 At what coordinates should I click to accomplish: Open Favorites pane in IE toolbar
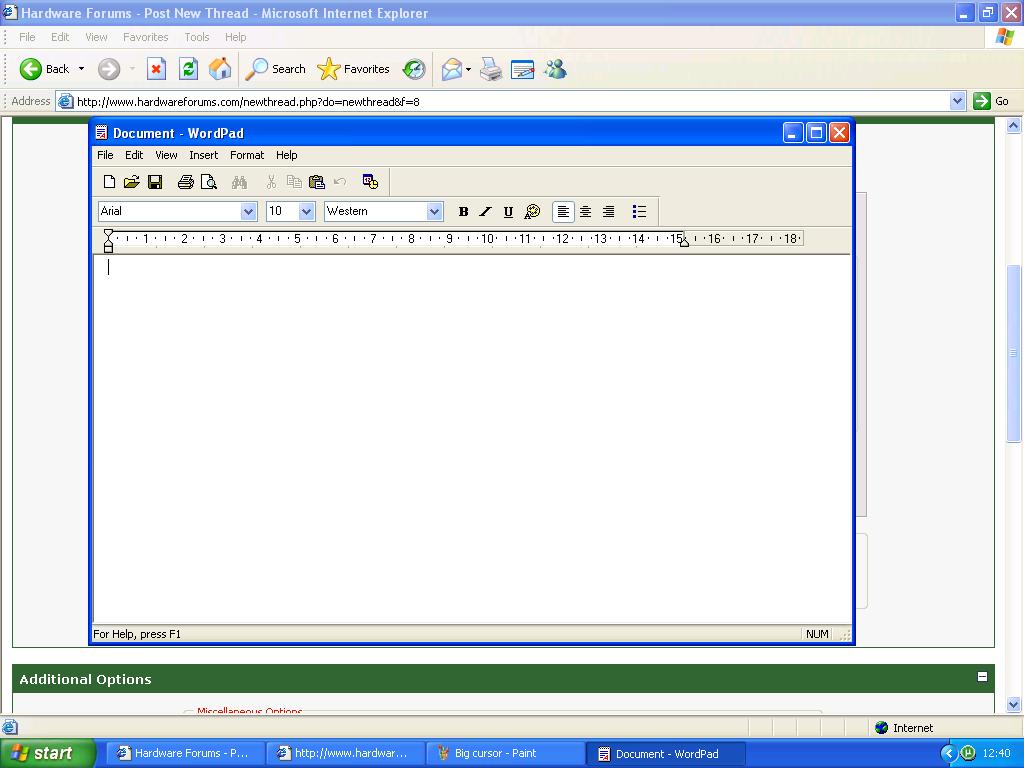(353, 69)
